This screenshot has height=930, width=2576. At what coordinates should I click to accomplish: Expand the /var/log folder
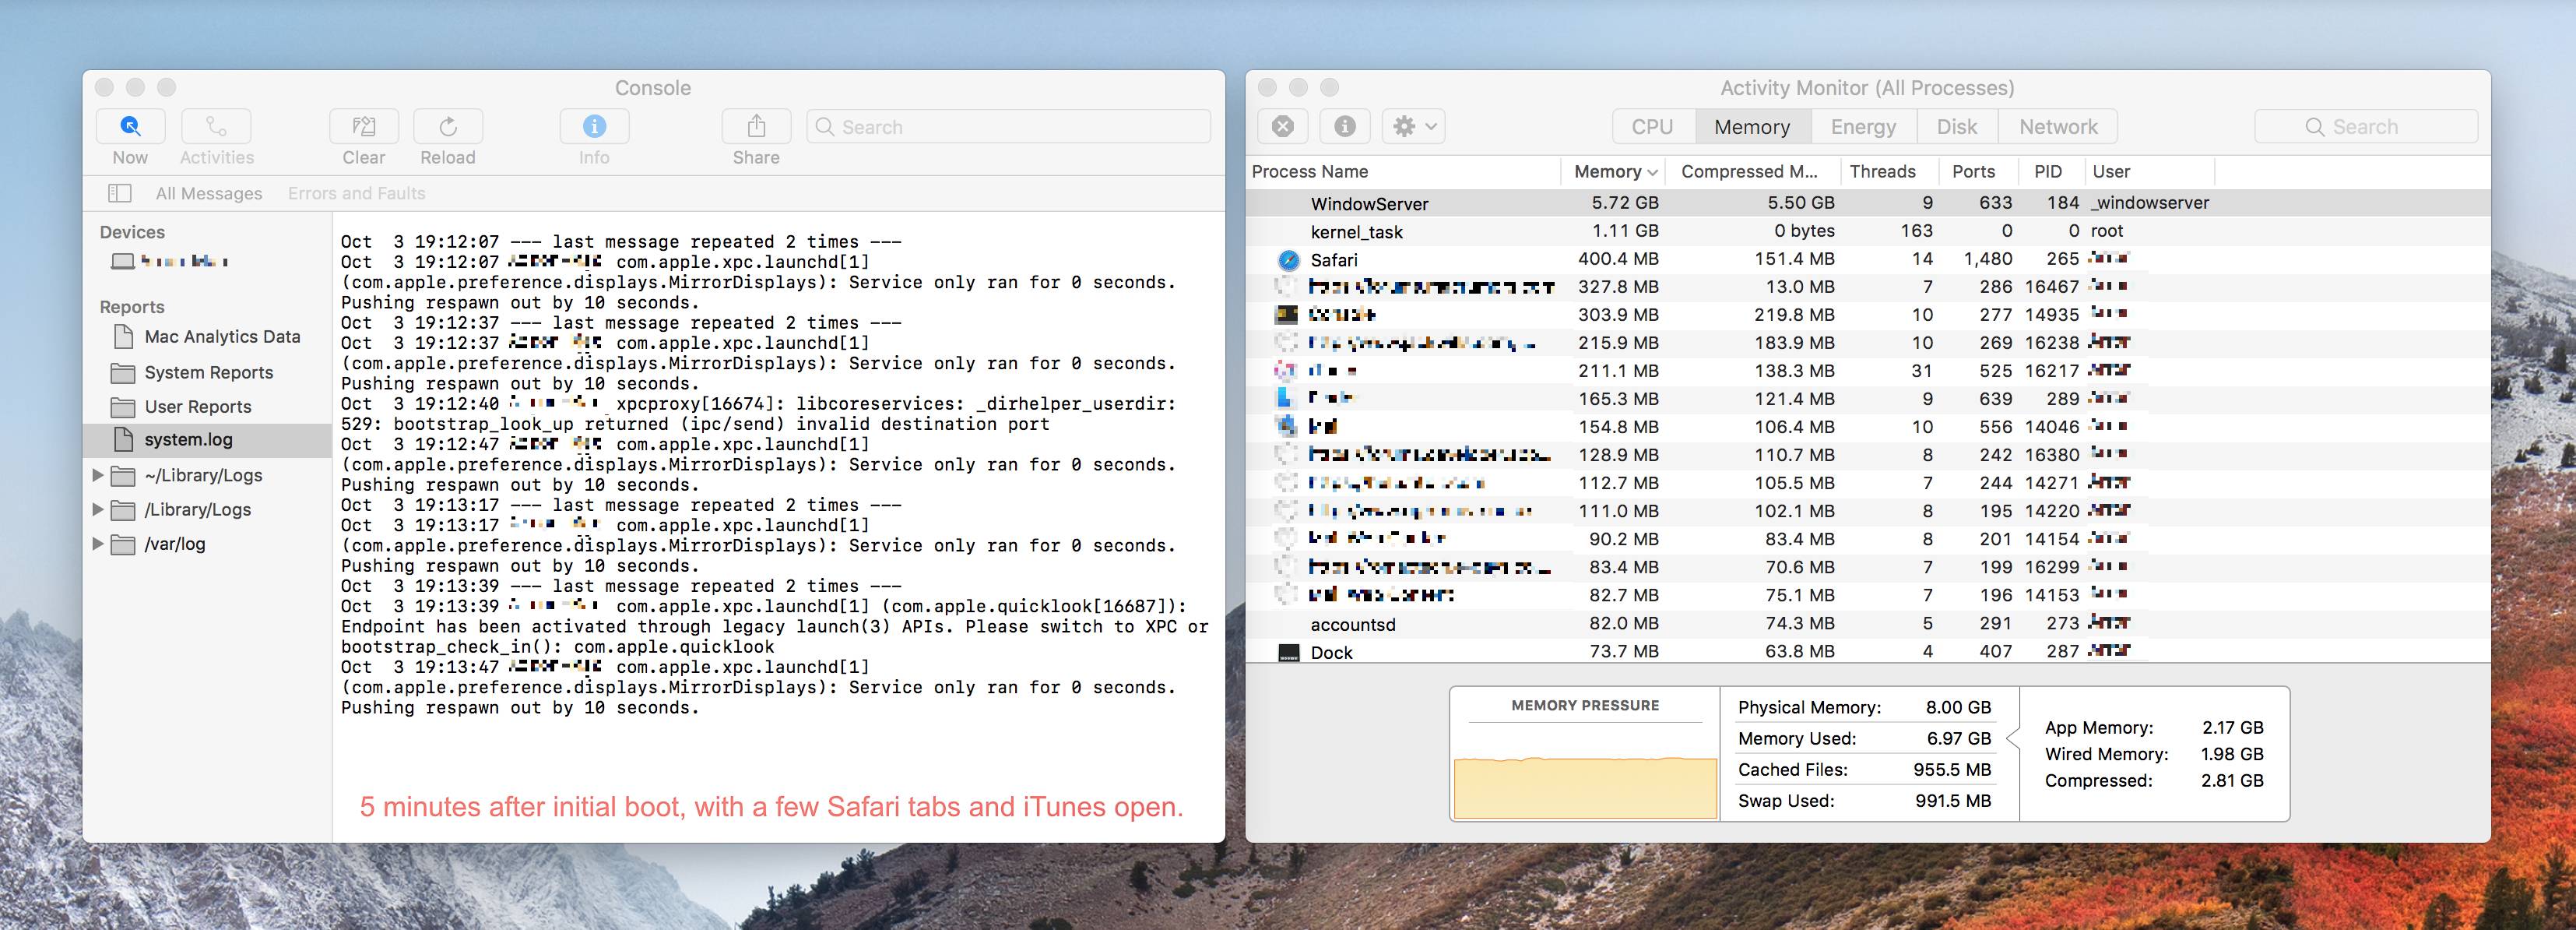98,544
